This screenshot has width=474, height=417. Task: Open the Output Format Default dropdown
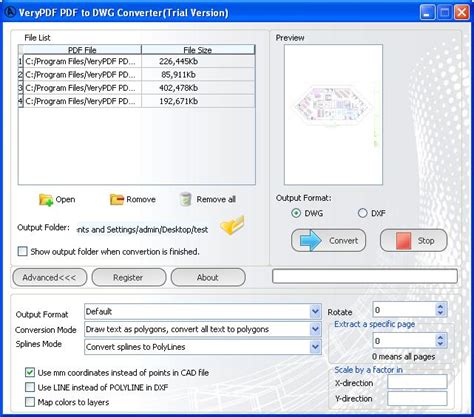coord(315,312)
